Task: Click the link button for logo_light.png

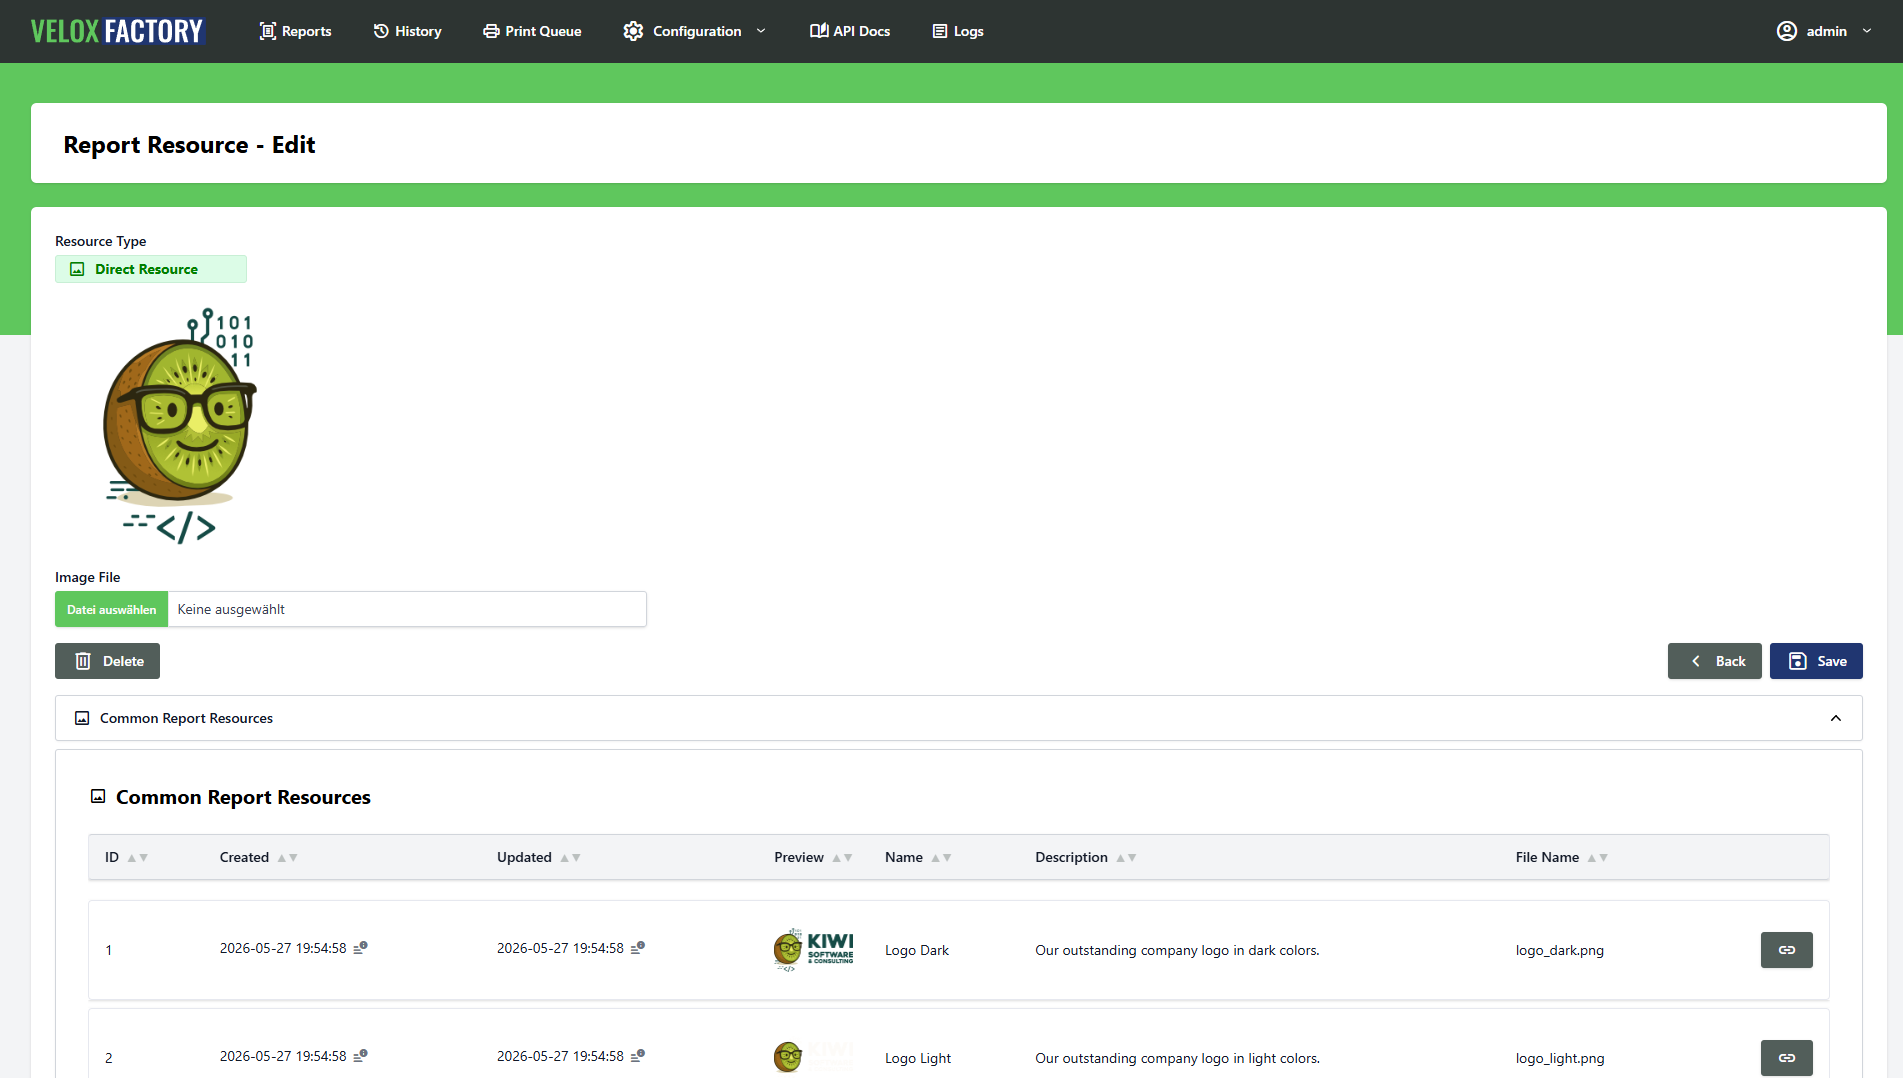Action: [1787, 1058]
